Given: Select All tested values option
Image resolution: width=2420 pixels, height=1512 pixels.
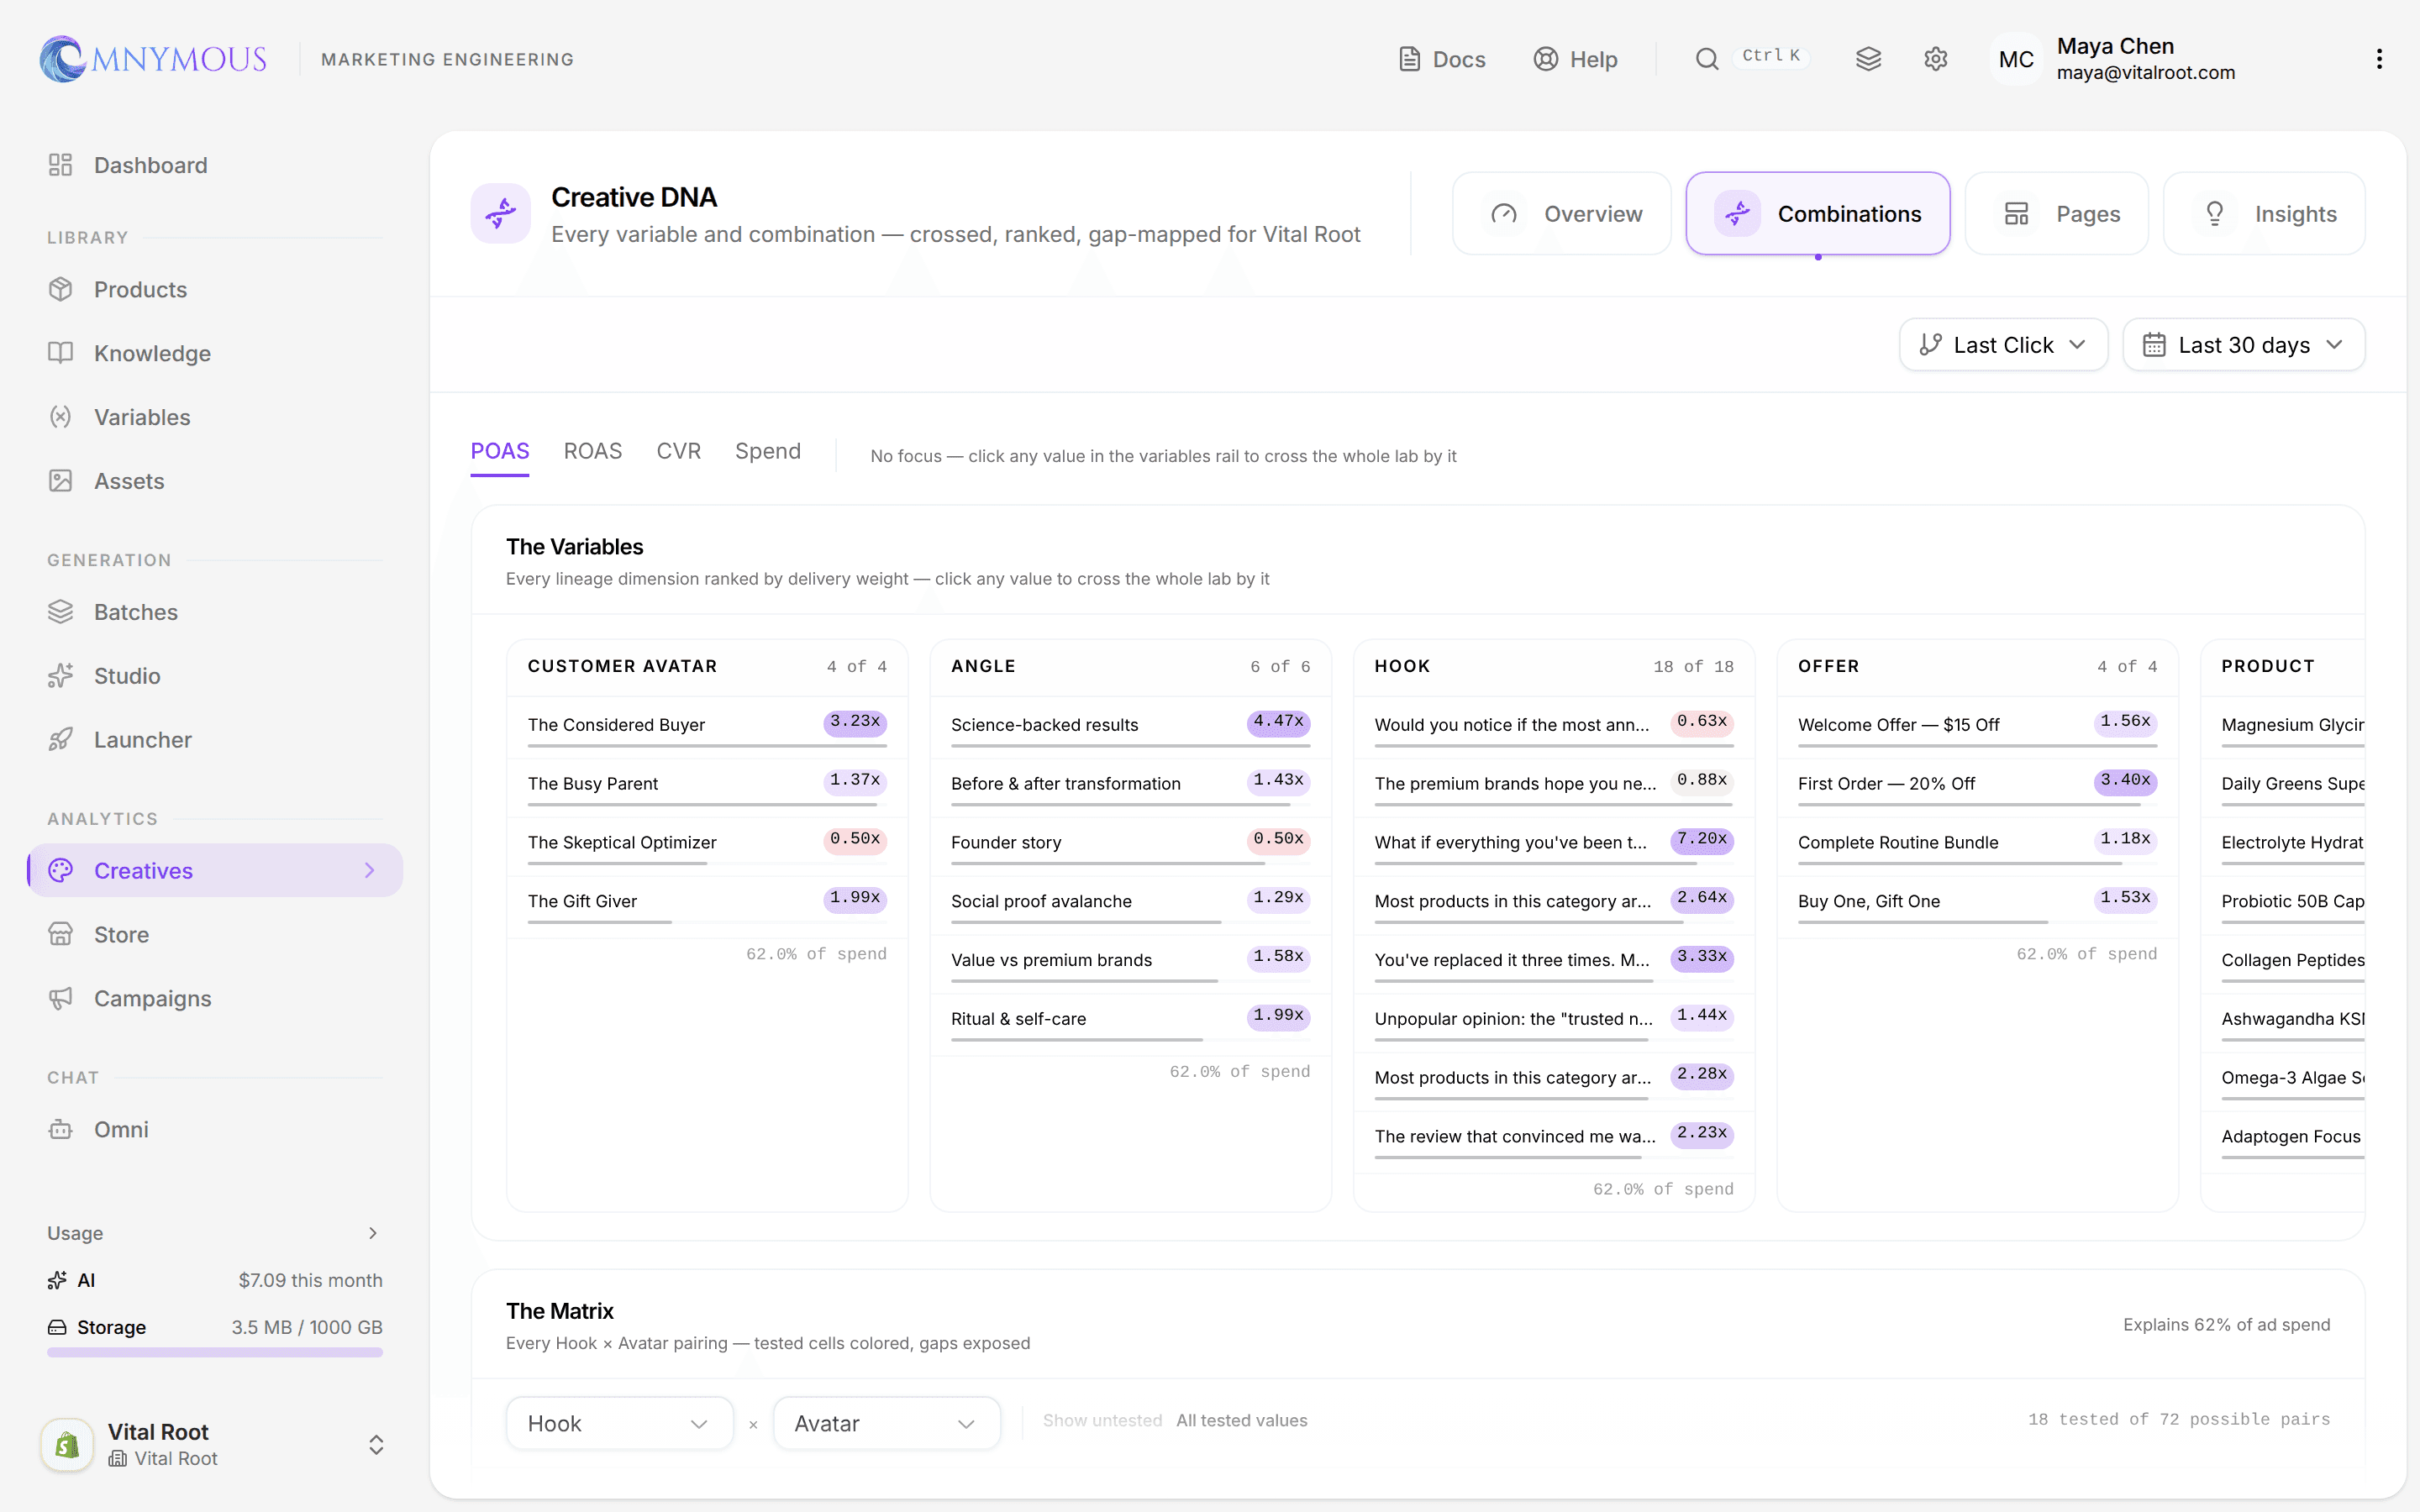Looking at the screenshot, I should (1241, 1420).
